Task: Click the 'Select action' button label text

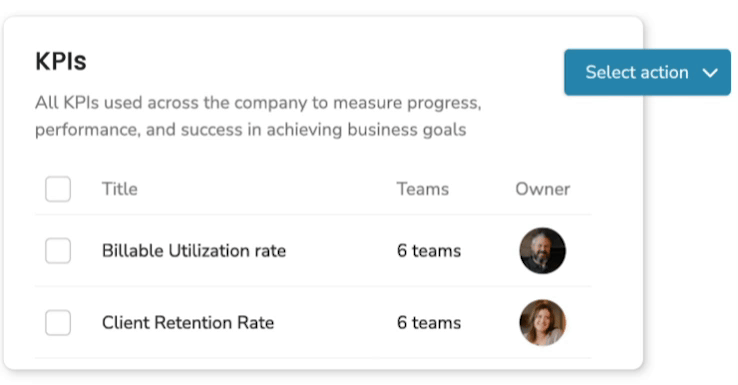Action: click(637, 72)
